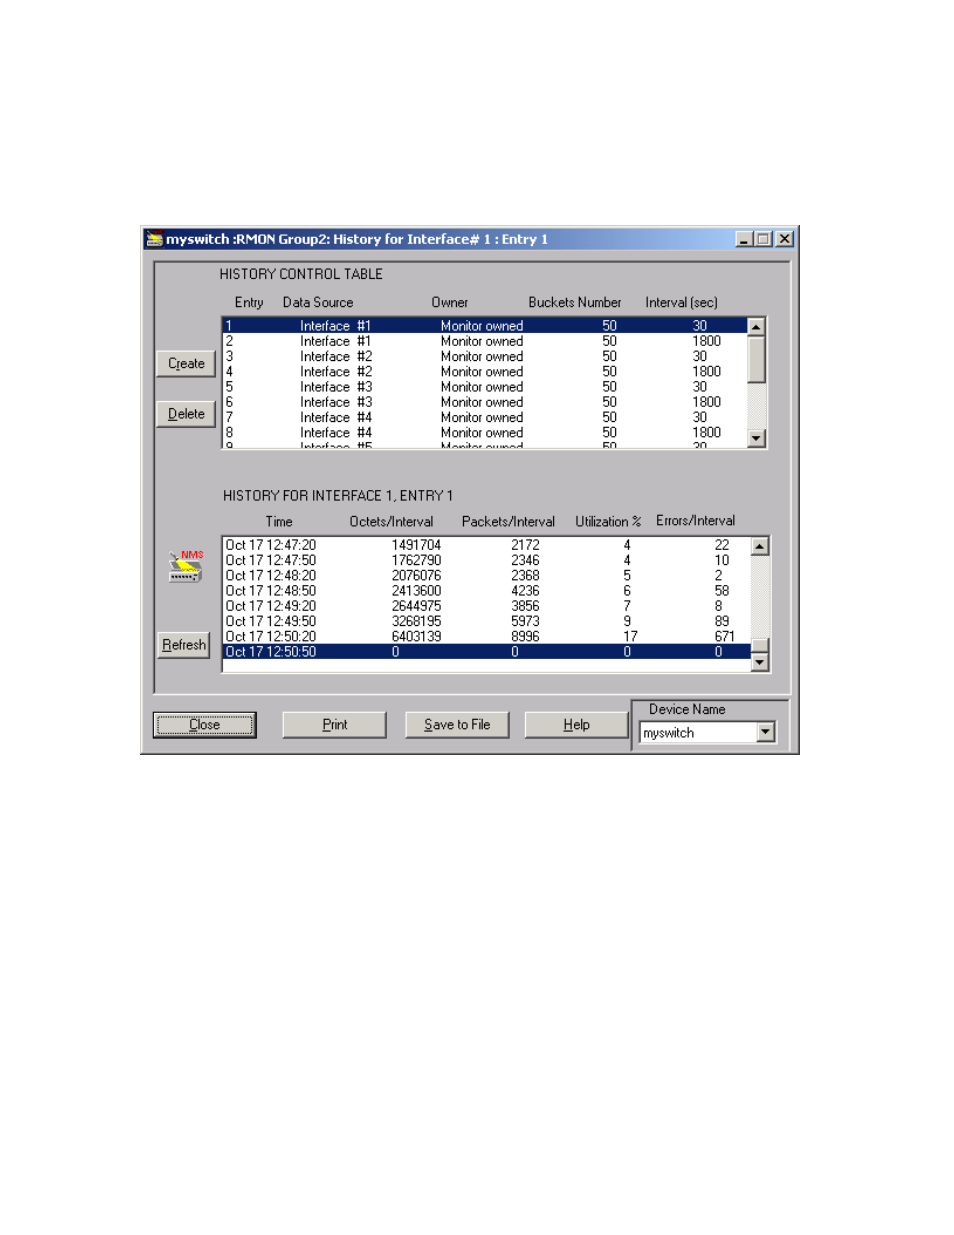Select the Oct 17 12:47:20 history row
Screen dimensions: 954x1235
coord(487,545)
